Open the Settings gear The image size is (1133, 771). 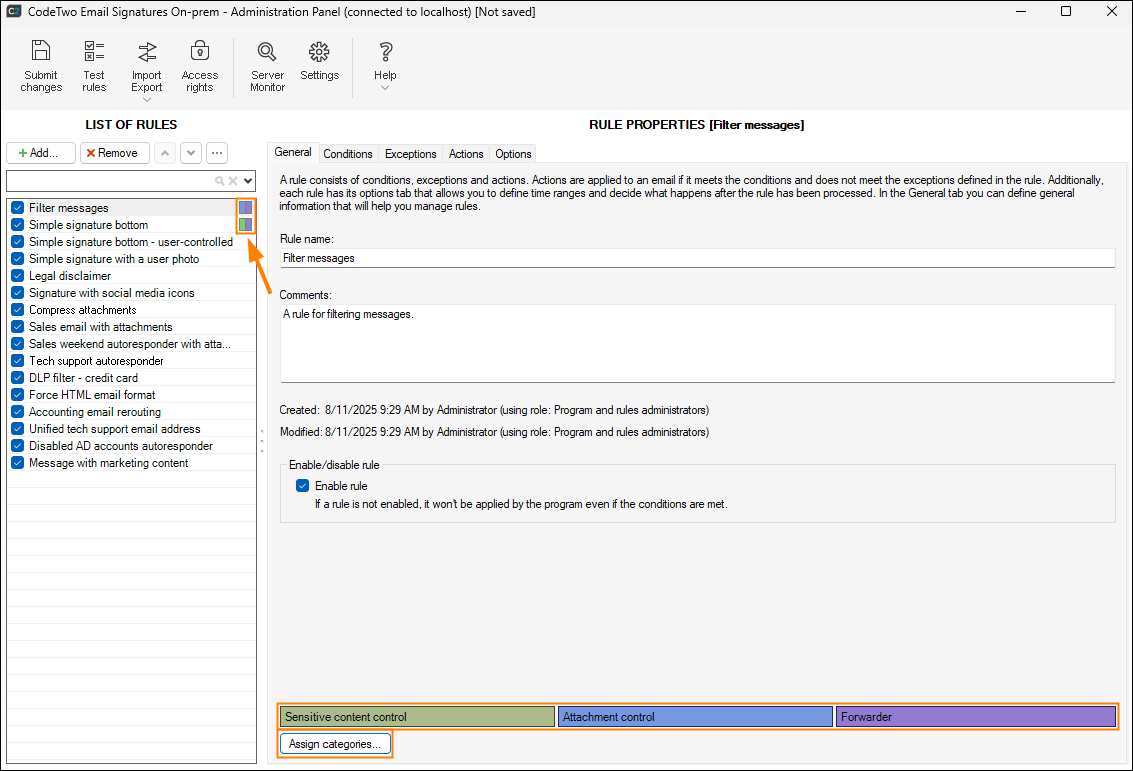[x=319, y=60]
